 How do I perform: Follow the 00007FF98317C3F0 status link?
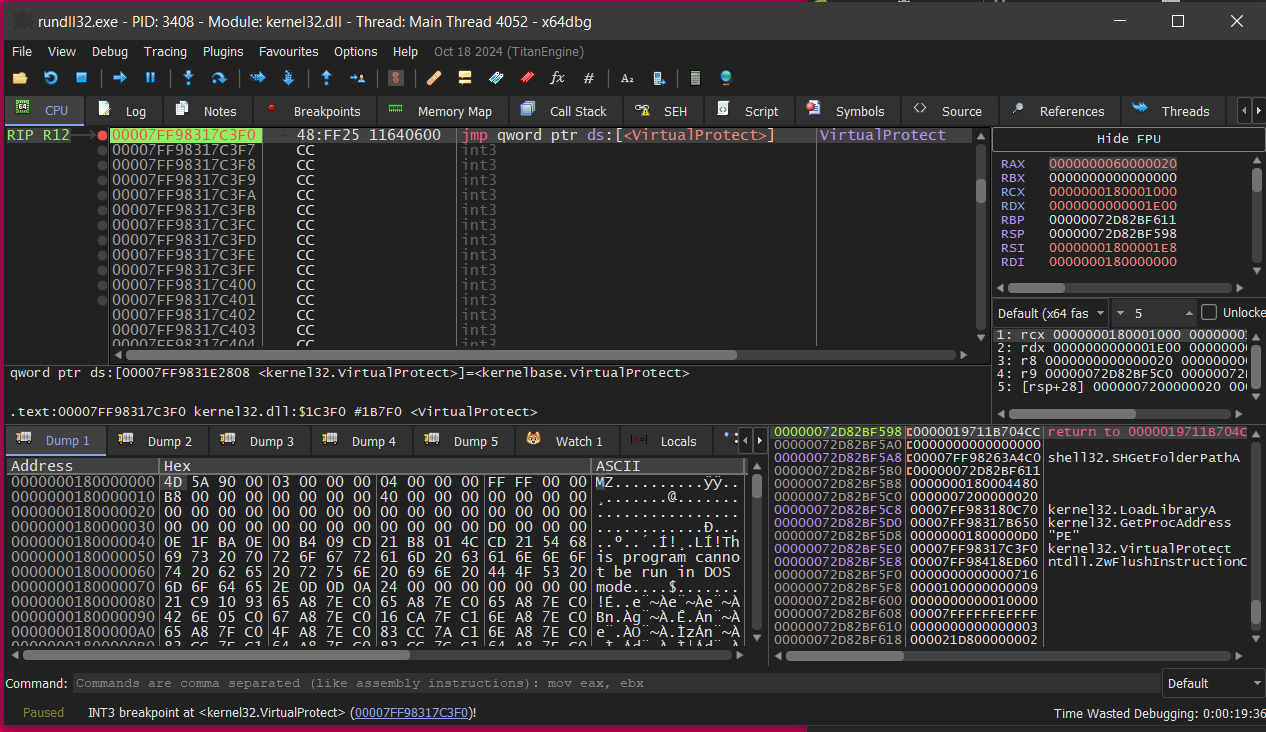click(x=412, y=713)
